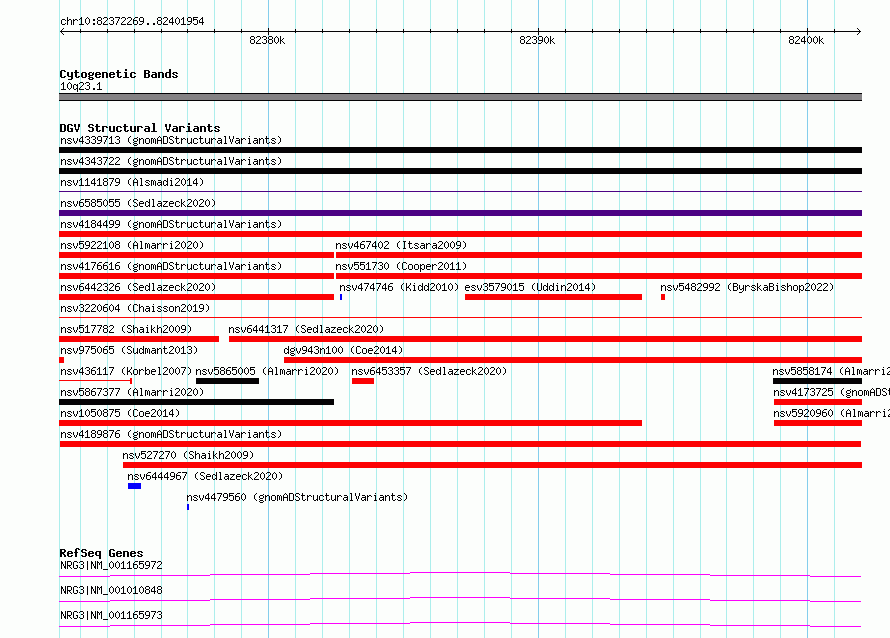Click the nsv6441317 (Sedlazeck2020) label
The width and height of the screenshot is (890, 638).
[306, 329]
